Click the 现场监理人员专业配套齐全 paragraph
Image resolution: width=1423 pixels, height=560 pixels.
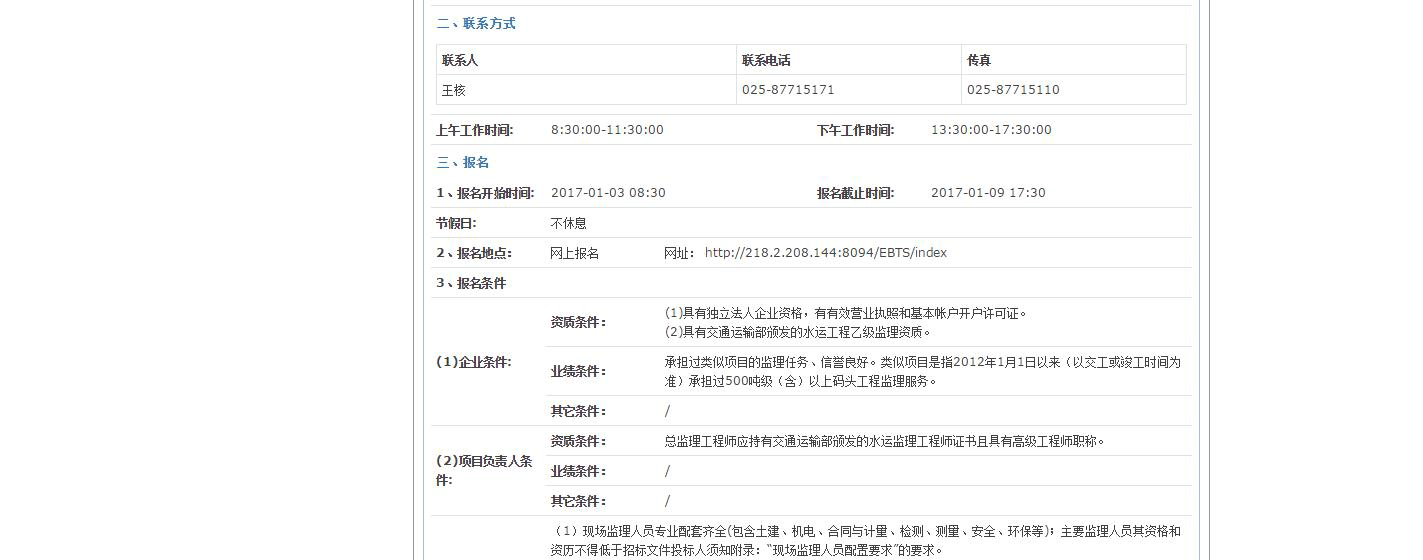[865, 540]
